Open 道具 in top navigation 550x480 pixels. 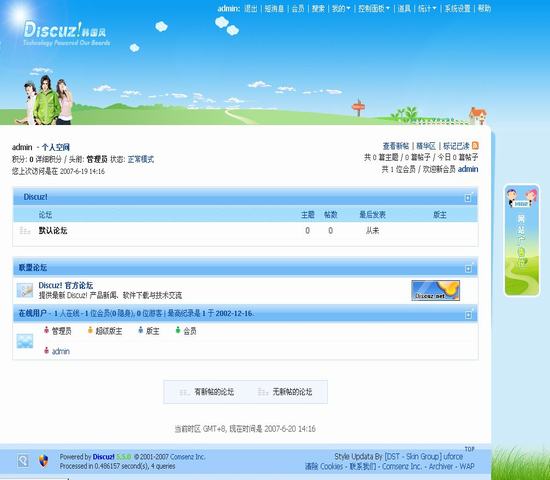point(404,8)
